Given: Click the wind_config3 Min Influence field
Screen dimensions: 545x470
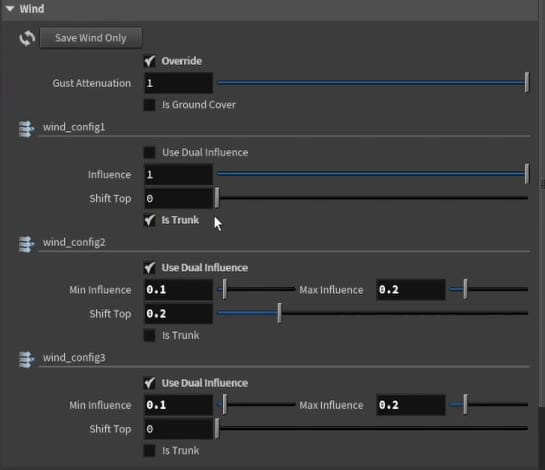Looking at the screenshot, I should 178,405.
